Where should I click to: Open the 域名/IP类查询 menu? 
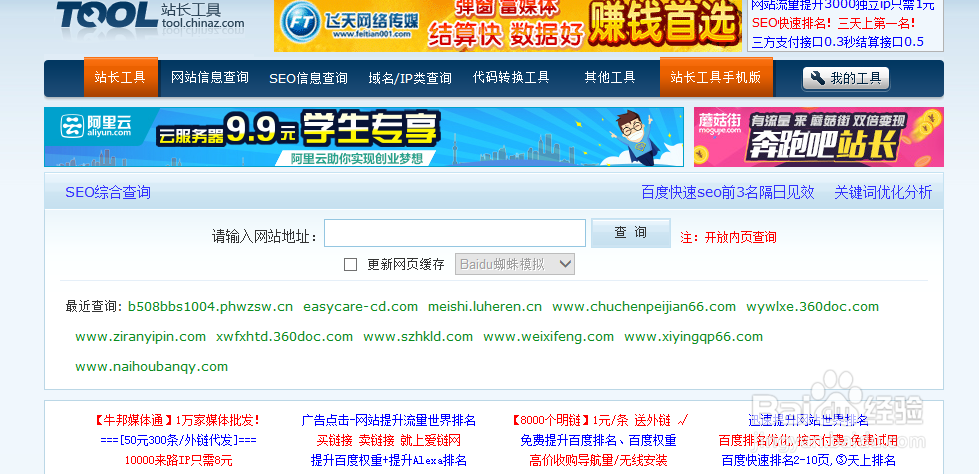point(410,79)
